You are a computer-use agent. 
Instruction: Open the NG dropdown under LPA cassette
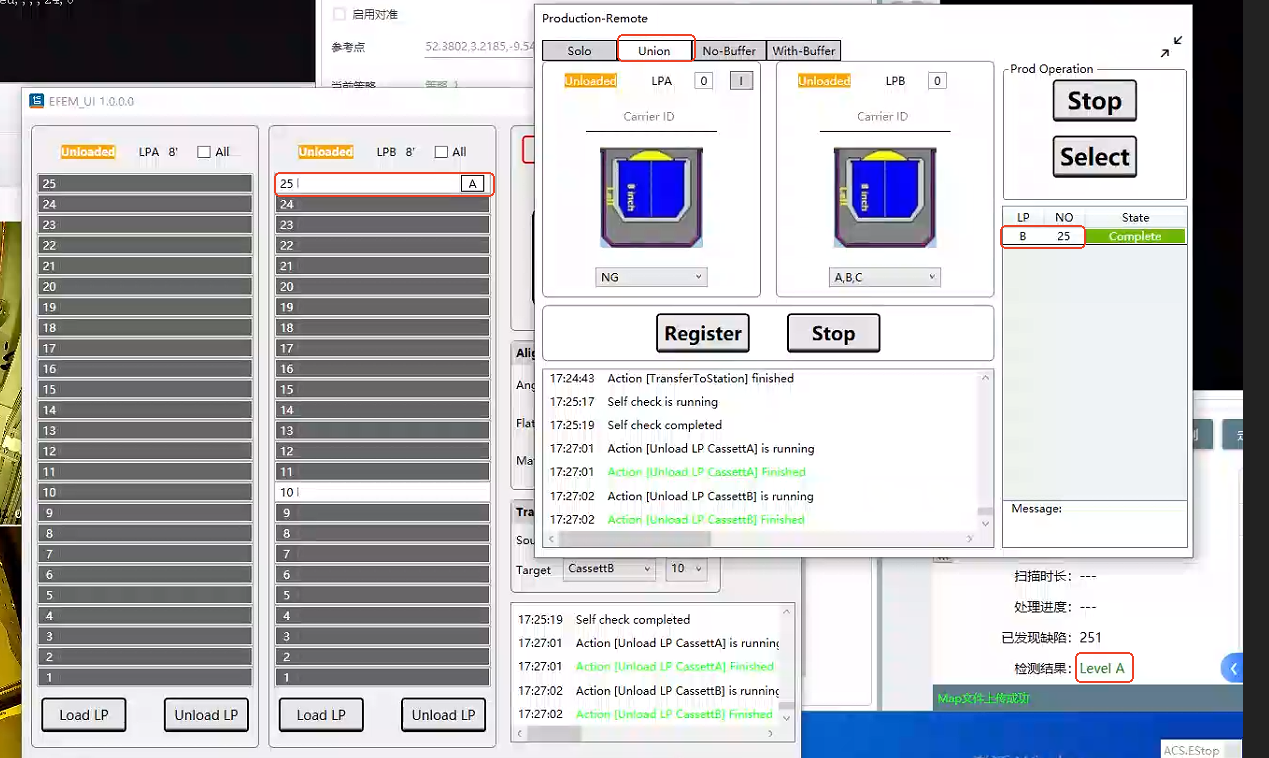click(651, 277)
